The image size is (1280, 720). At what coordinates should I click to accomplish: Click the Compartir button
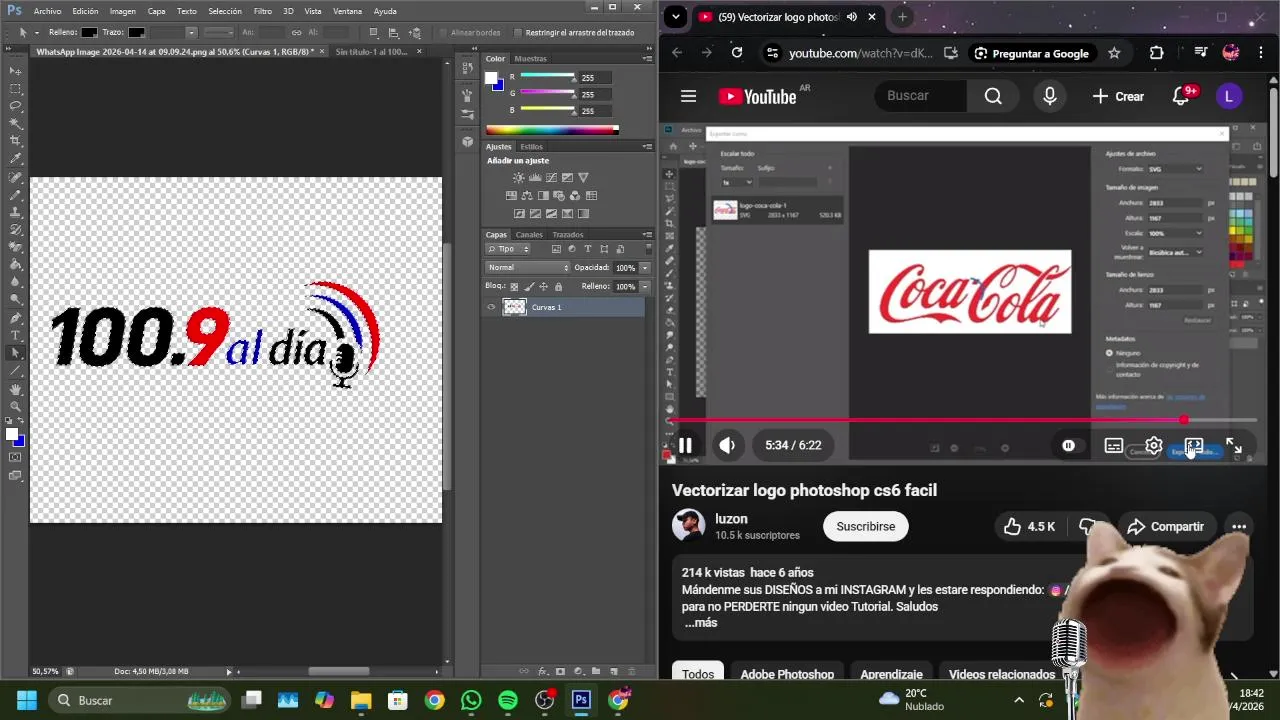pos(1166,527)
